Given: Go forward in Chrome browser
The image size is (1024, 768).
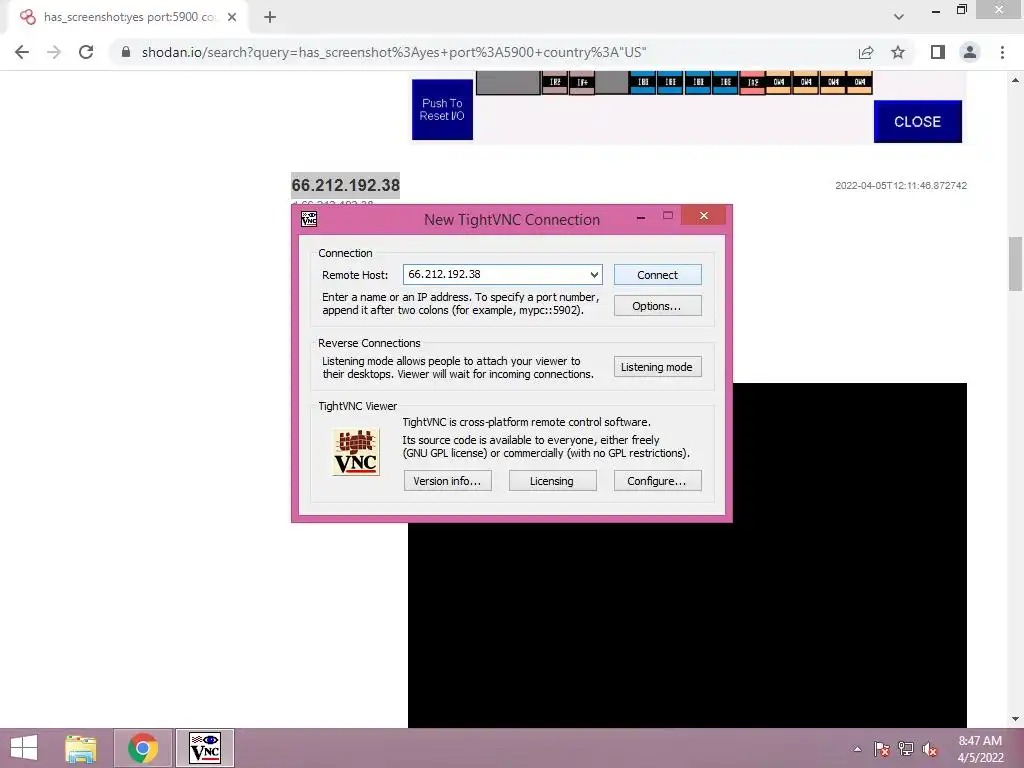Looking at the screenshot, I should point(54,52).
